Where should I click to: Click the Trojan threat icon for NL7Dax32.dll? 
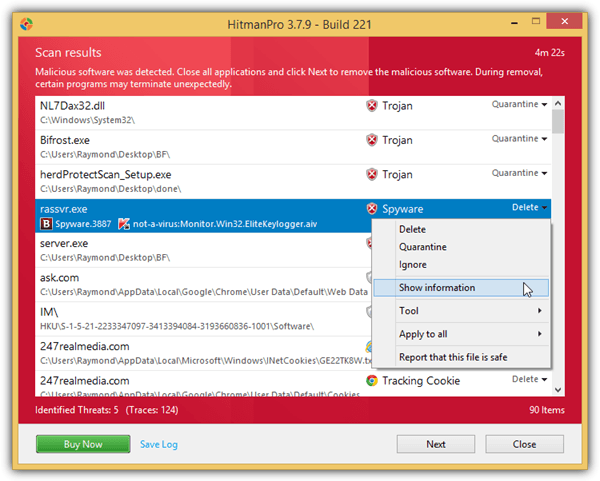[x=371, y=105]
